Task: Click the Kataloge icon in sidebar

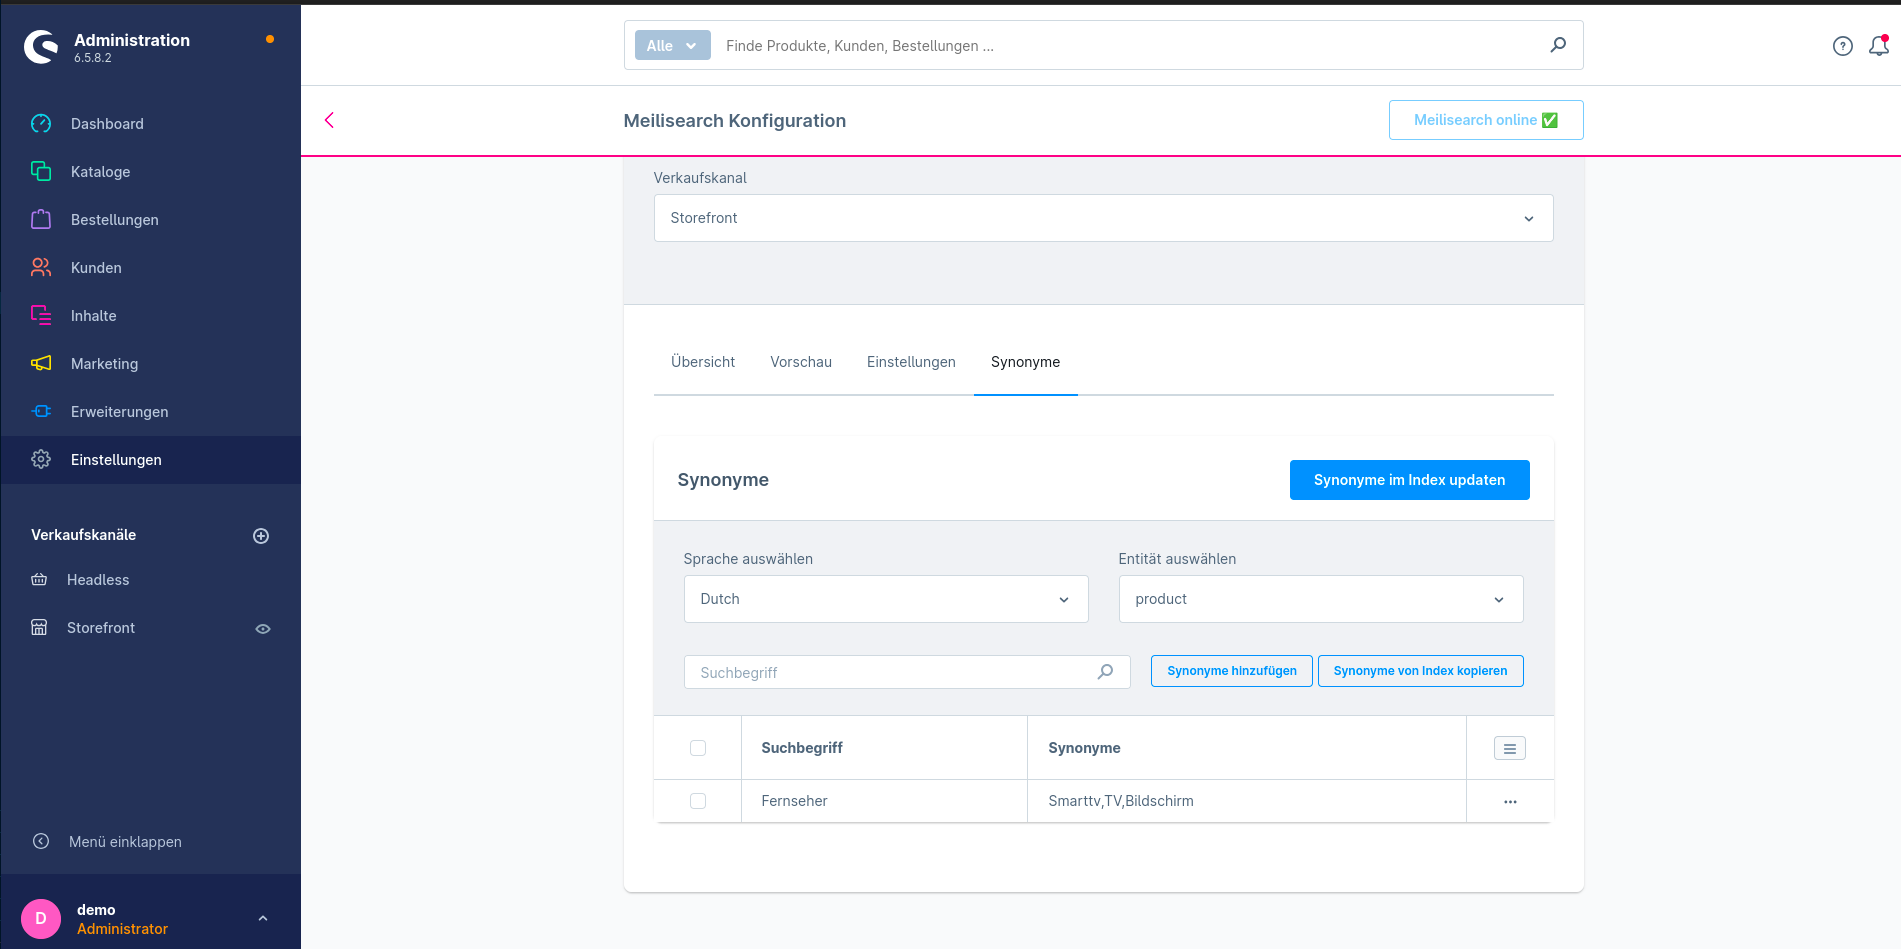Action: tap(41, 172)
